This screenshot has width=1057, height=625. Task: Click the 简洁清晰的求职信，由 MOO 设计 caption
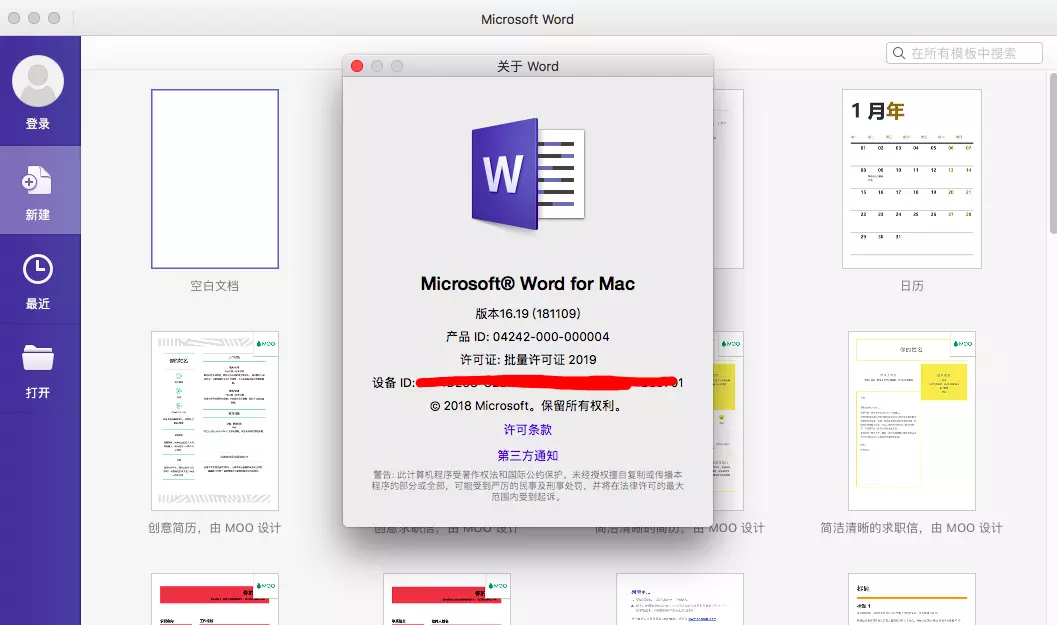(x=911, y=528)
